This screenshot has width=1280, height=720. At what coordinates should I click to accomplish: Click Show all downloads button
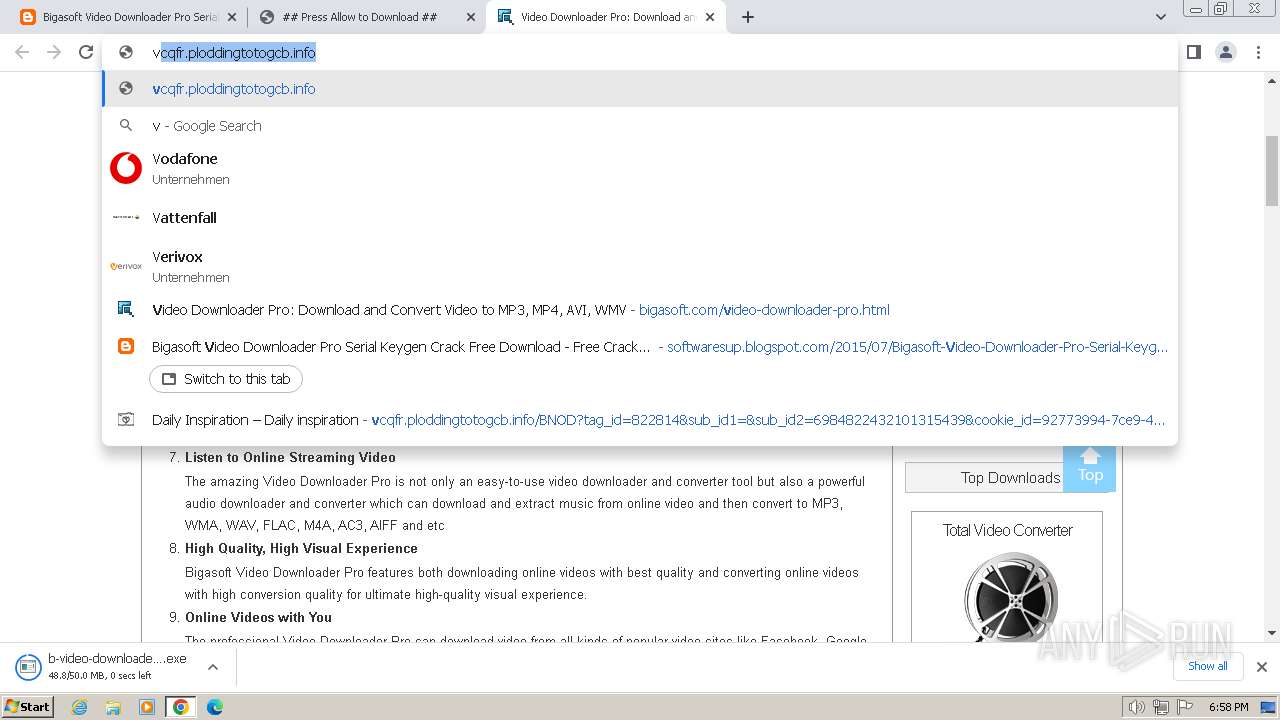[1208, 666]
